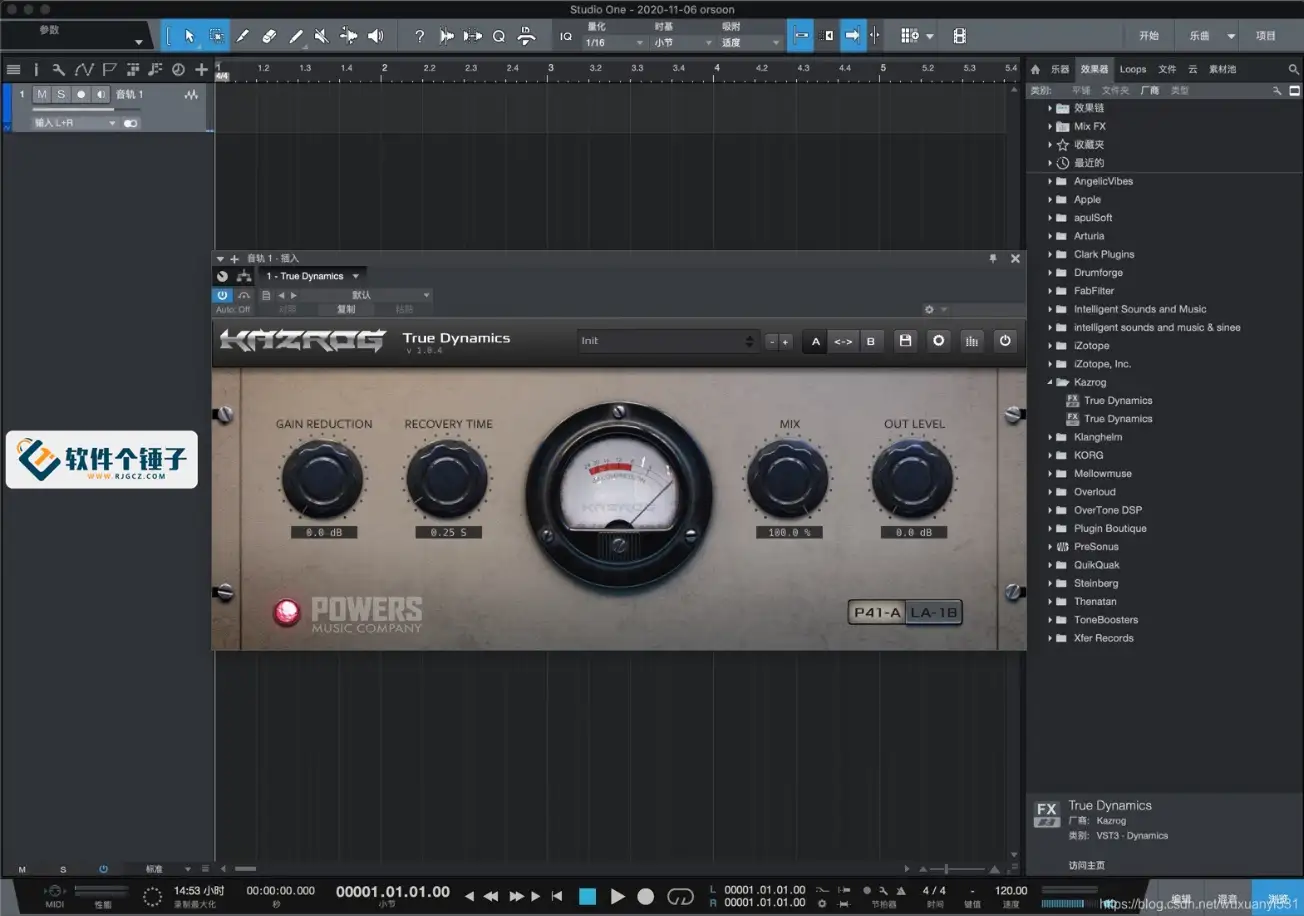
Task: Toggle the Loop button in transport
Action: pos(680,896)
